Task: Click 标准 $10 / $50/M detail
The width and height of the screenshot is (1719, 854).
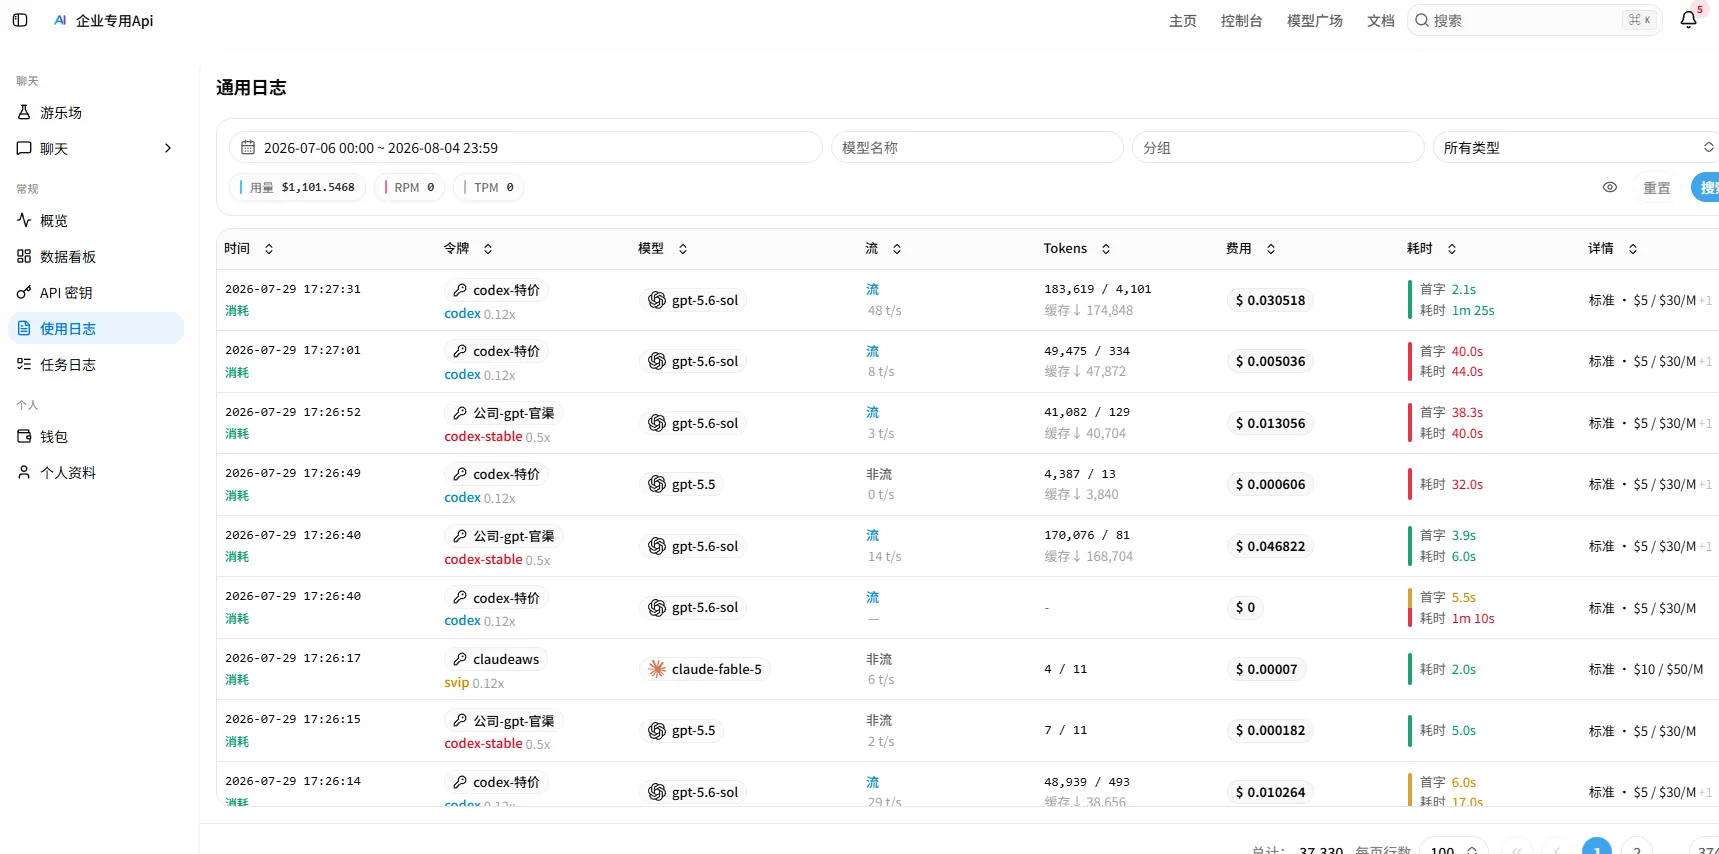Action: coord(1646,669)
